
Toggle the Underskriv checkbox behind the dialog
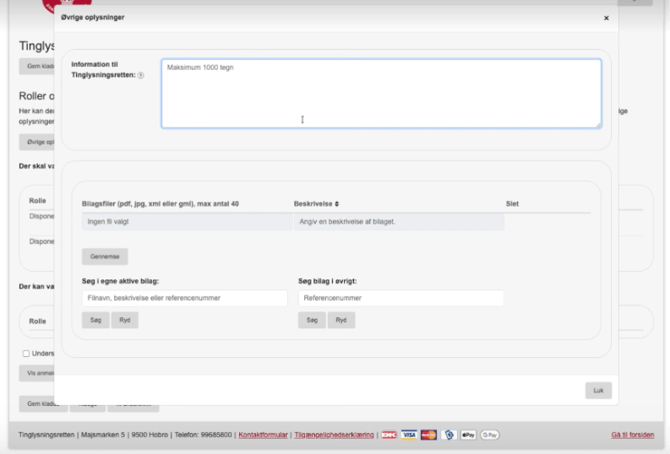[26, 353]
